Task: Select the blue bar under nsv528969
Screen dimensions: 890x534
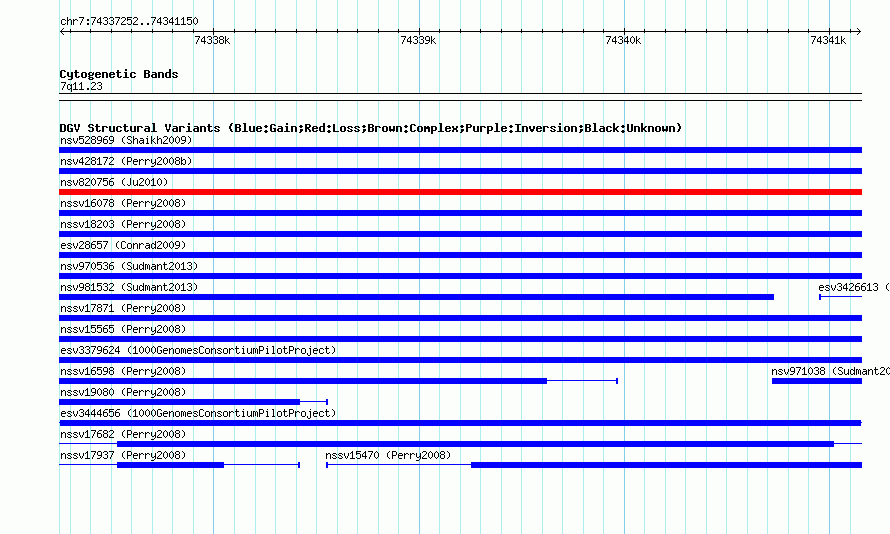Action: [460, 150]
